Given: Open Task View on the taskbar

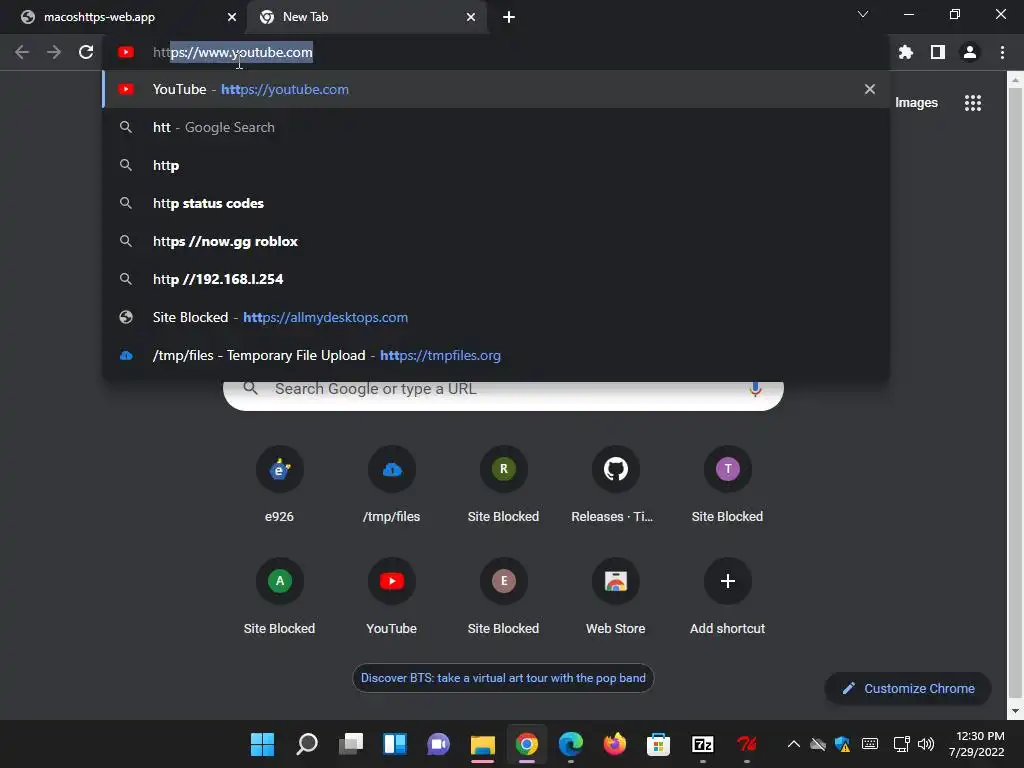Looking at the screenshot, I should pyautogui.click(x=351, y=744).
